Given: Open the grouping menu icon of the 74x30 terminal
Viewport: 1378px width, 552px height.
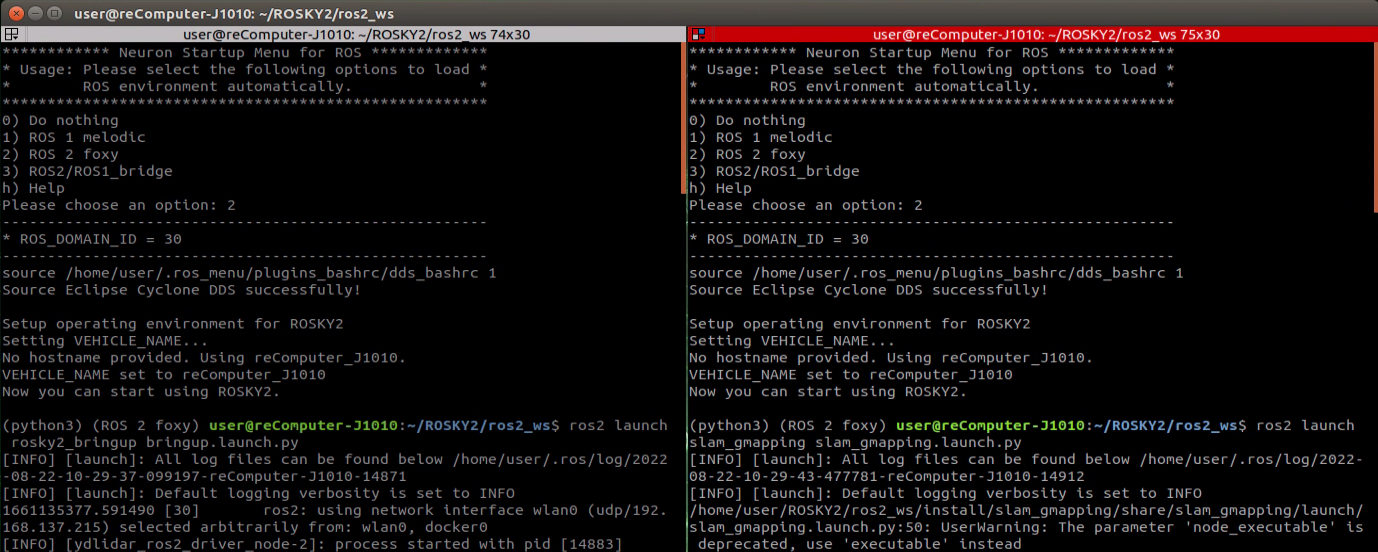Looking at the screenshot, I should [x=10, y=34].
